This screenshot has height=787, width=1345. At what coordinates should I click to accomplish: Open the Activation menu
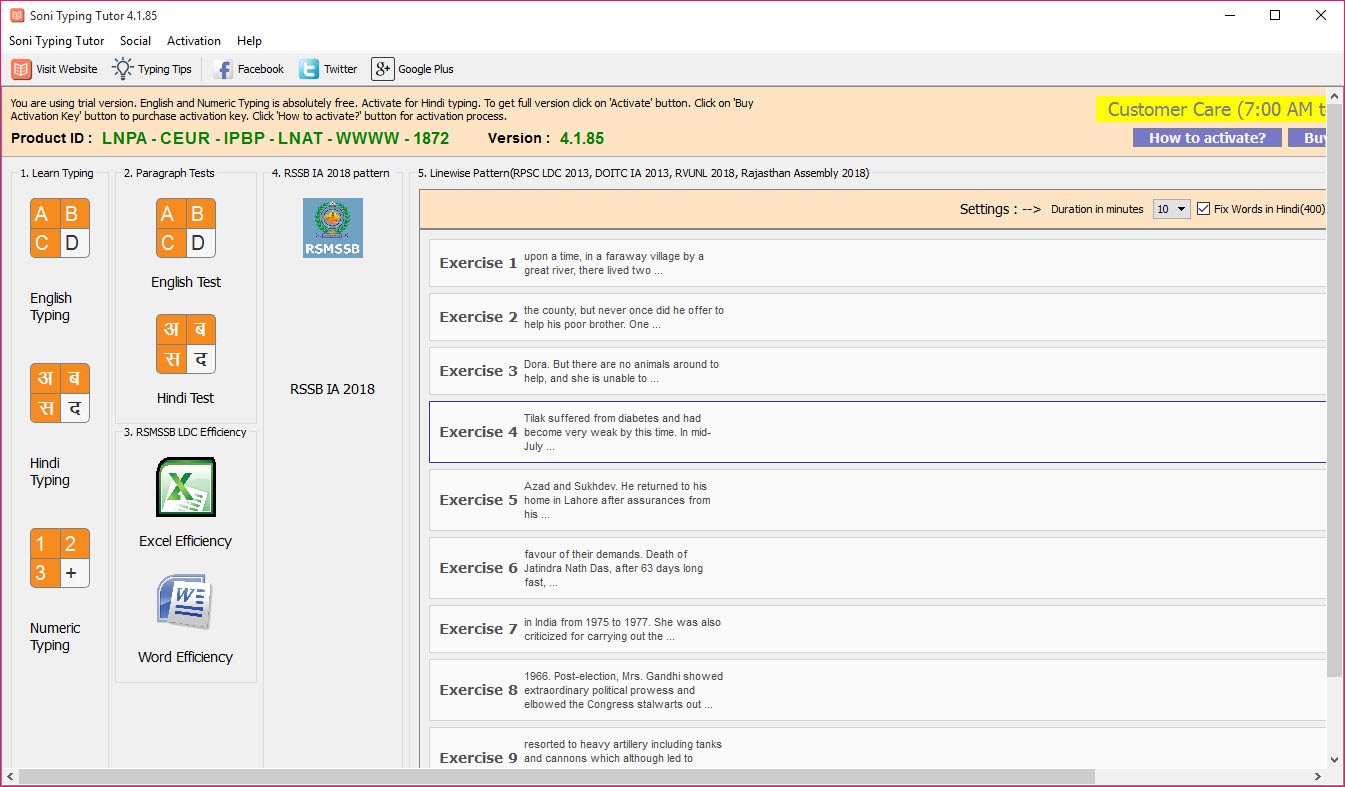pos(194,41)
